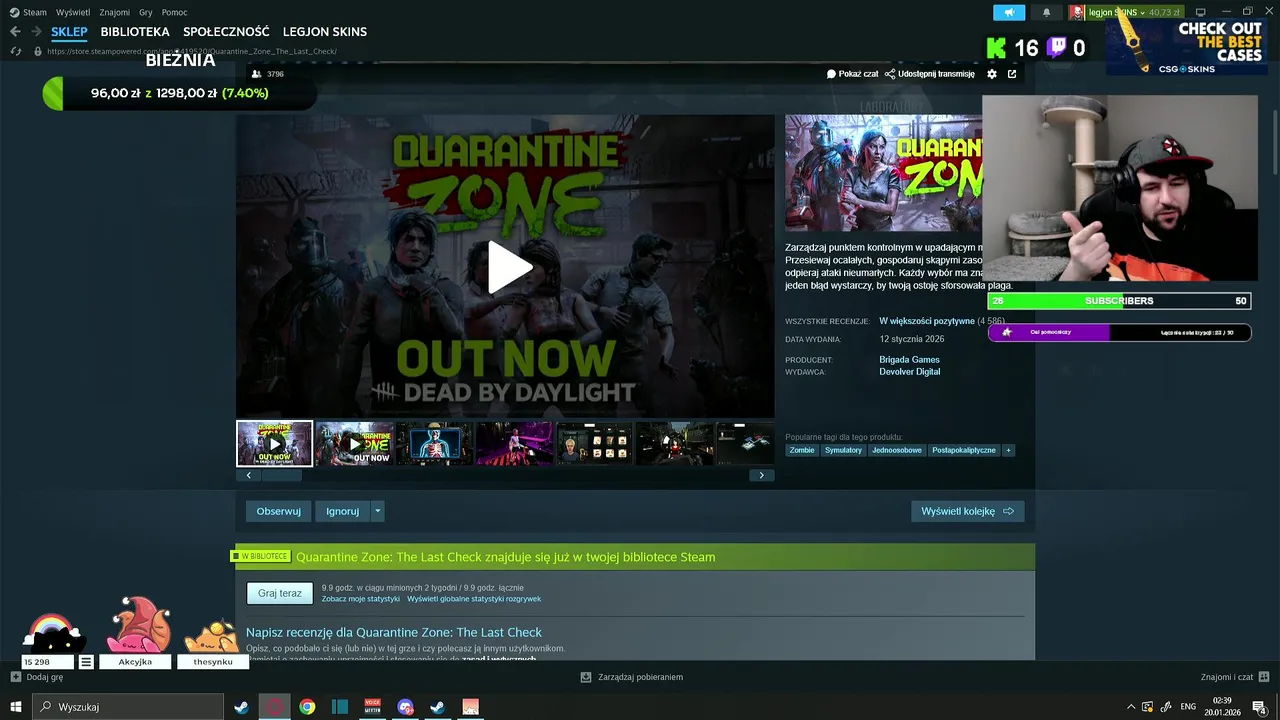Screen dimensions: 1280x720
Task: Open Znajomi i czat panel
Action: coord(1235,677)
